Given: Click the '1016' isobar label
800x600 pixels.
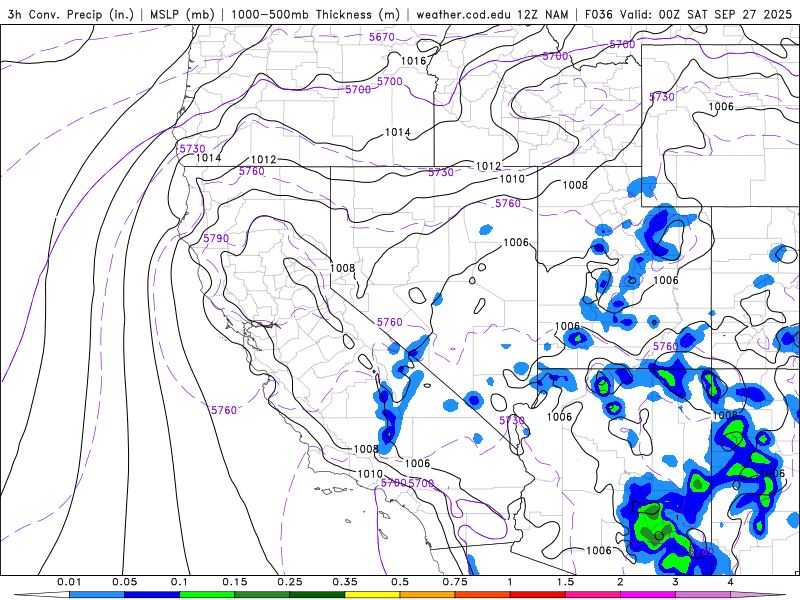Looking at the screenshot, I should point(413,61).
